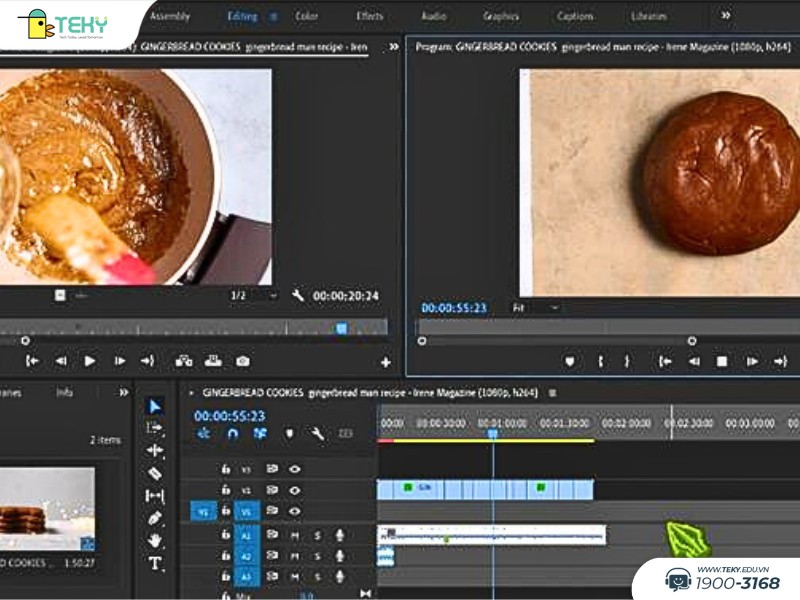Stop playback in the Program monitor
The image size is (800, 600).
point(722,362)
